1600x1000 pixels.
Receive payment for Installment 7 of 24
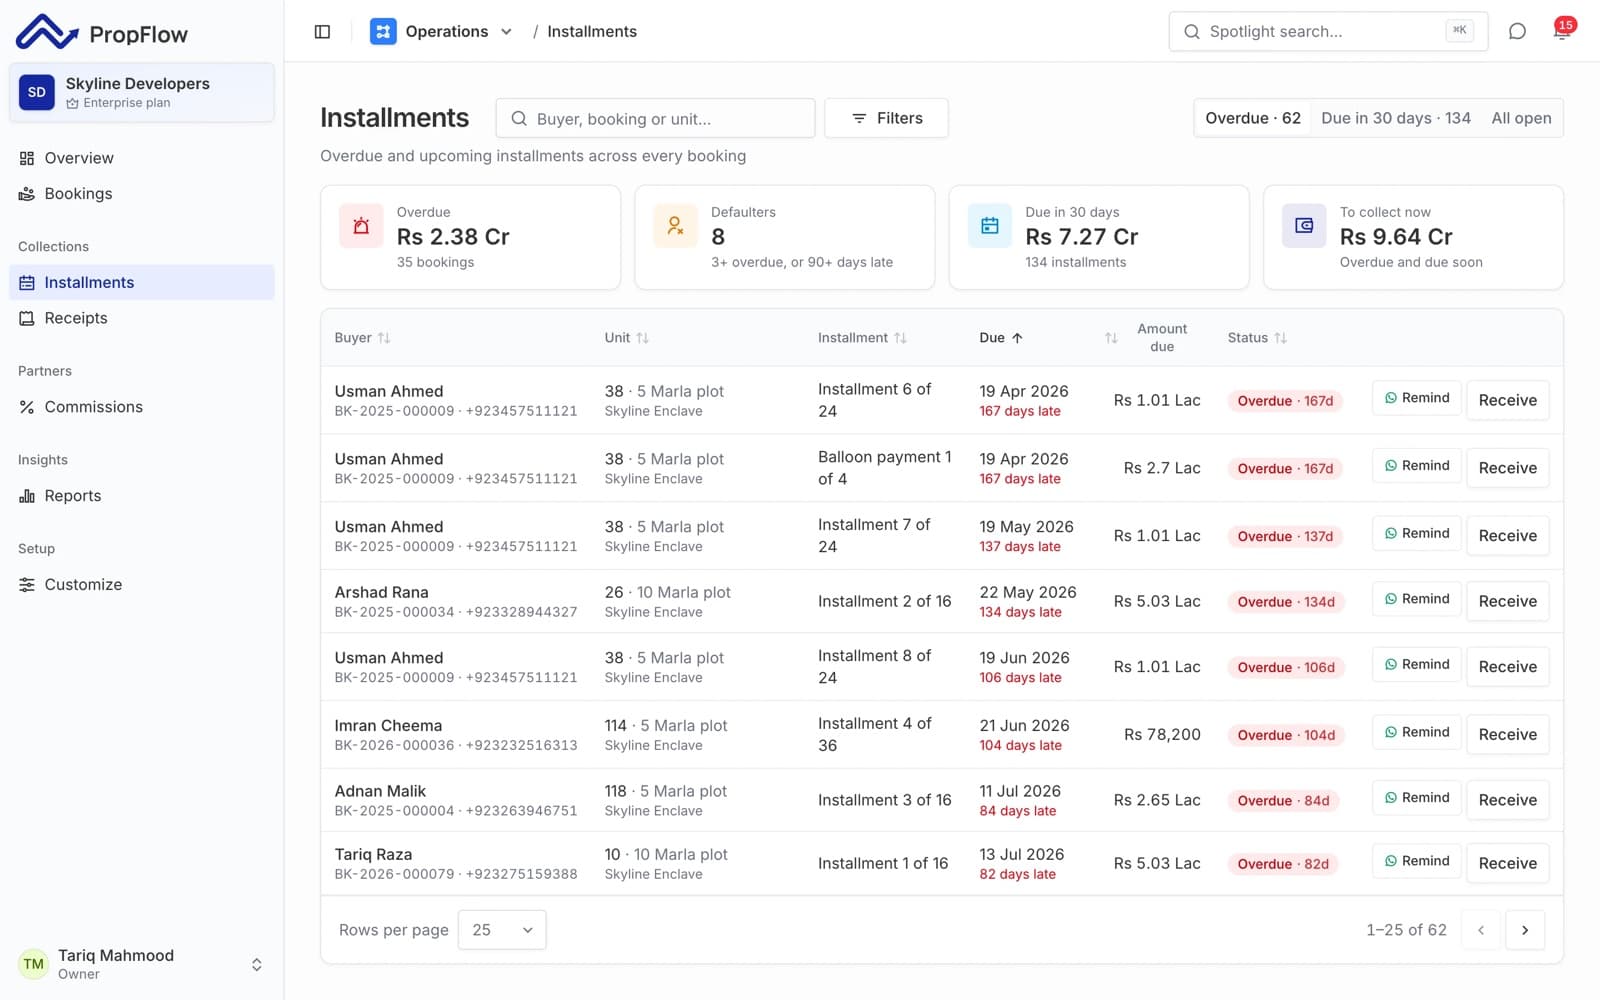1507,536
